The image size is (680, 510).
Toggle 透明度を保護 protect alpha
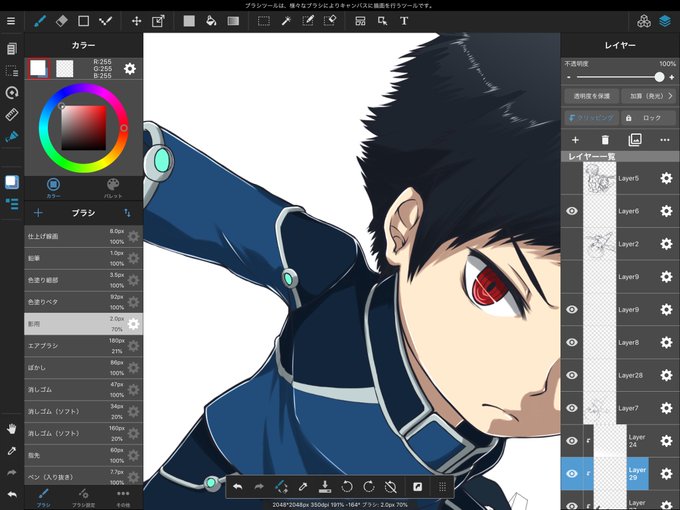point(592,96)
